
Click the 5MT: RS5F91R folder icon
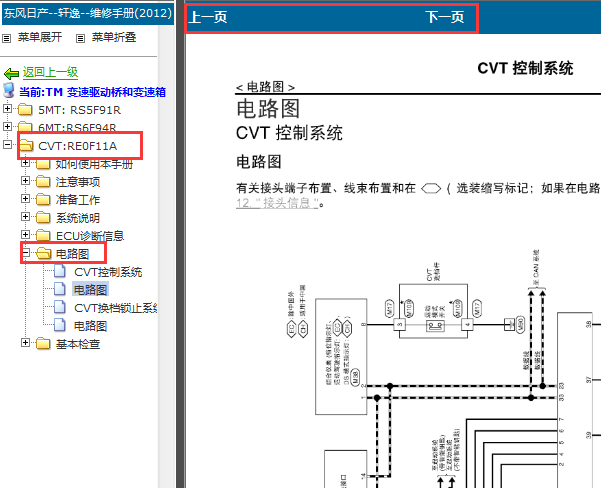tap(25, 110)
